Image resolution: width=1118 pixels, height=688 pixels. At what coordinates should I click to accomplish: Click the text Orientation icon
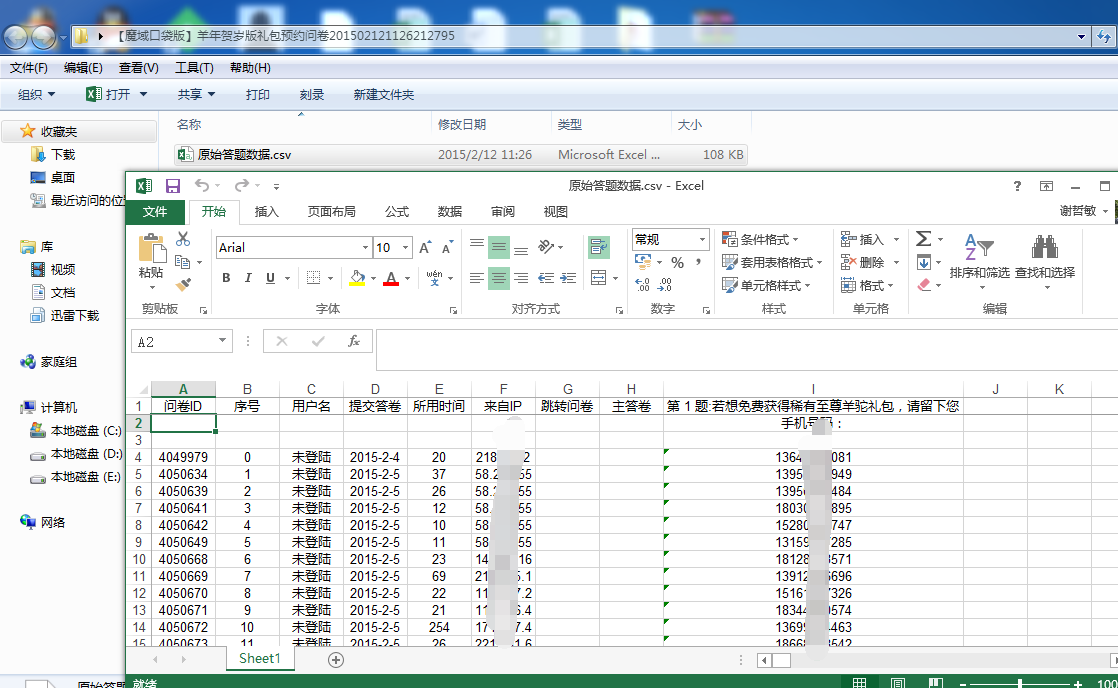(546, 247)
